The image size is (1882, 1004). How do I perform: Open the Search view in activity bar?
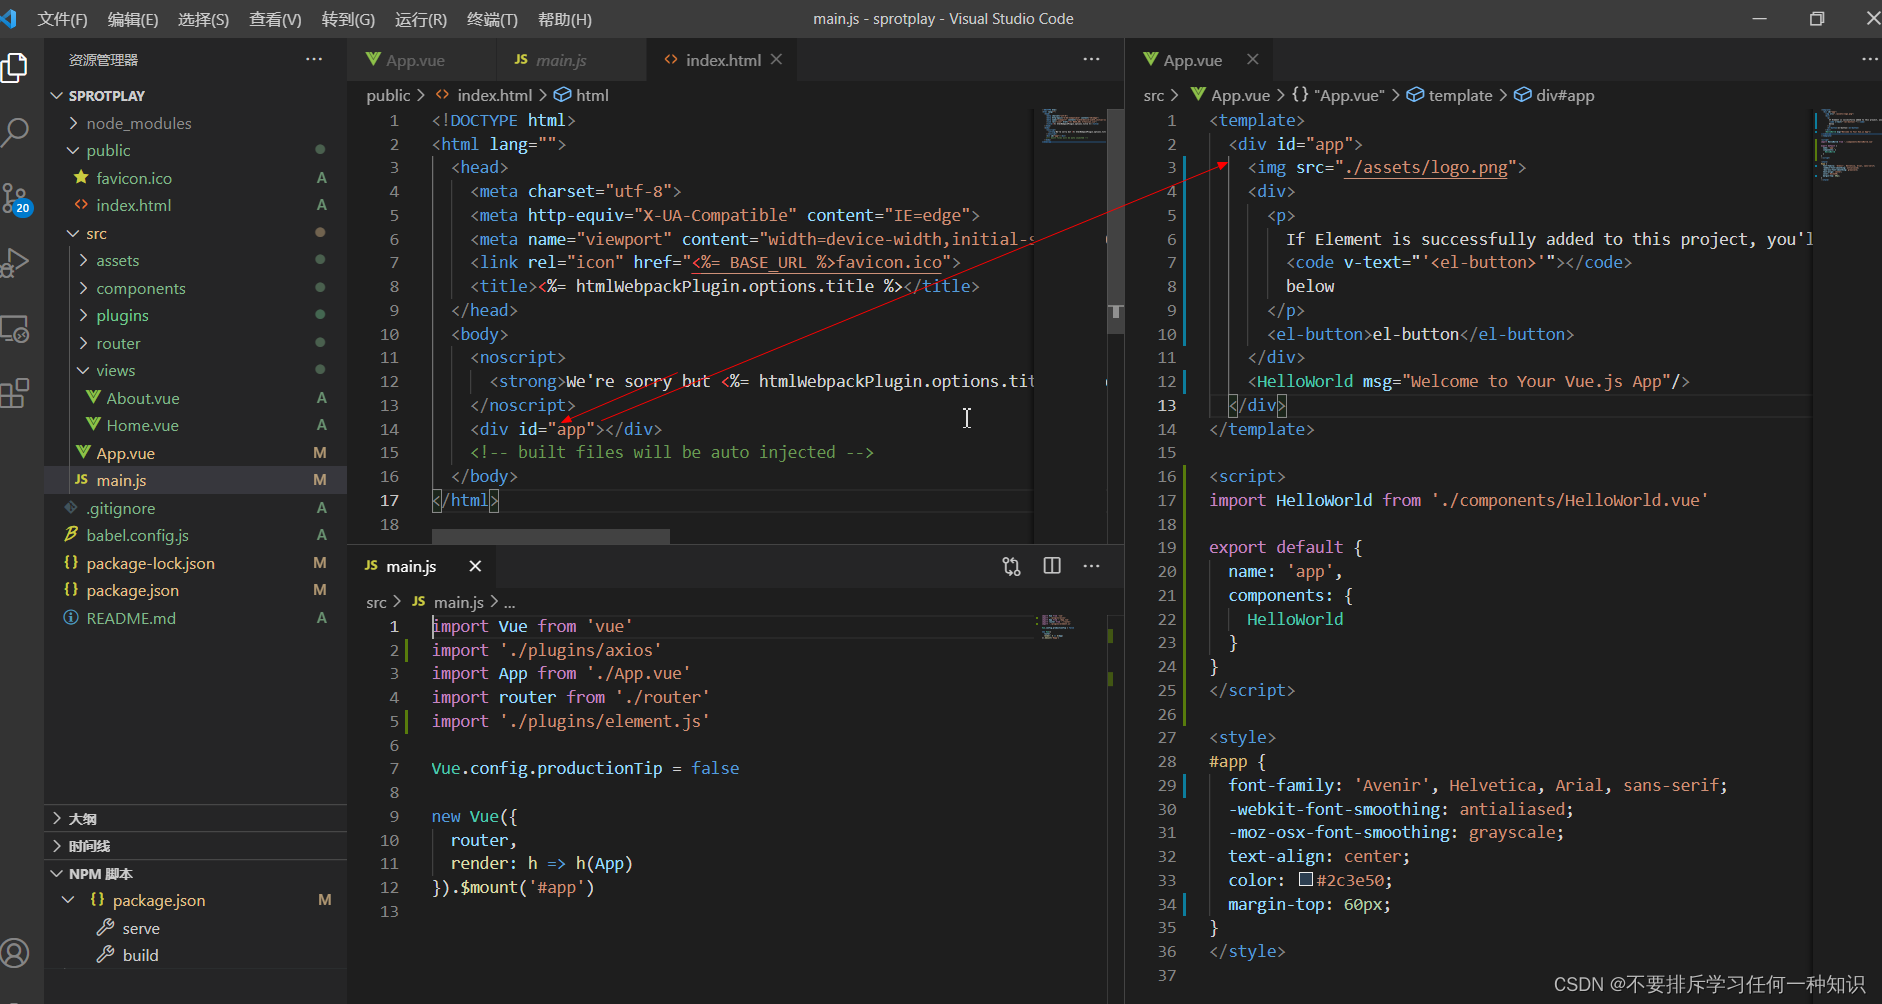coord(15,131)
